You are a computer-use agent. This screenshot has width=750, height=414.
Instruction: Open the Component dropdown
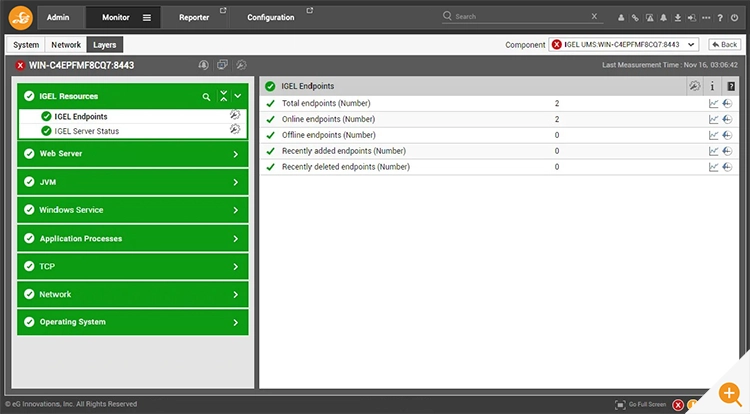[623, 44]
